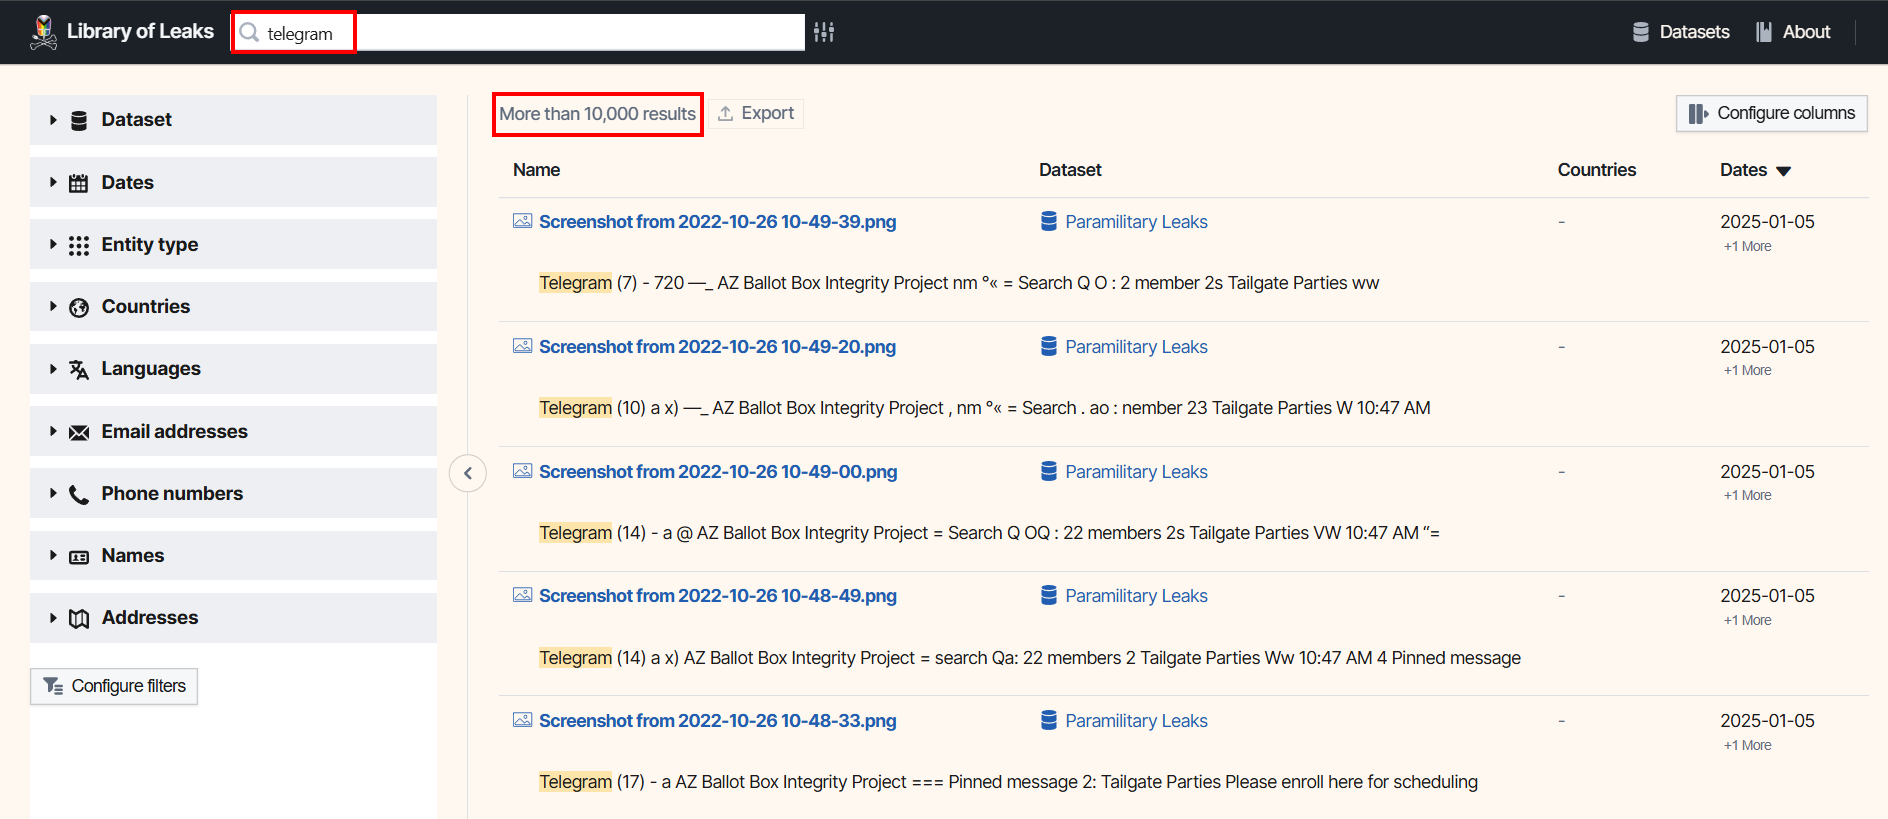Image resolution: width=1888 pixels, height=819 pixels.
Task: Expand the Countries filter section
Action: point(233,306)
